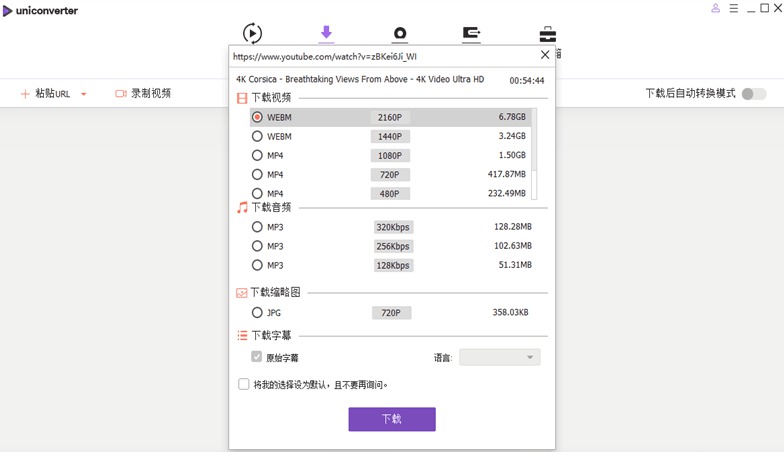
Task: Open the Burn disc tab icon
Action: pos(400,34)
